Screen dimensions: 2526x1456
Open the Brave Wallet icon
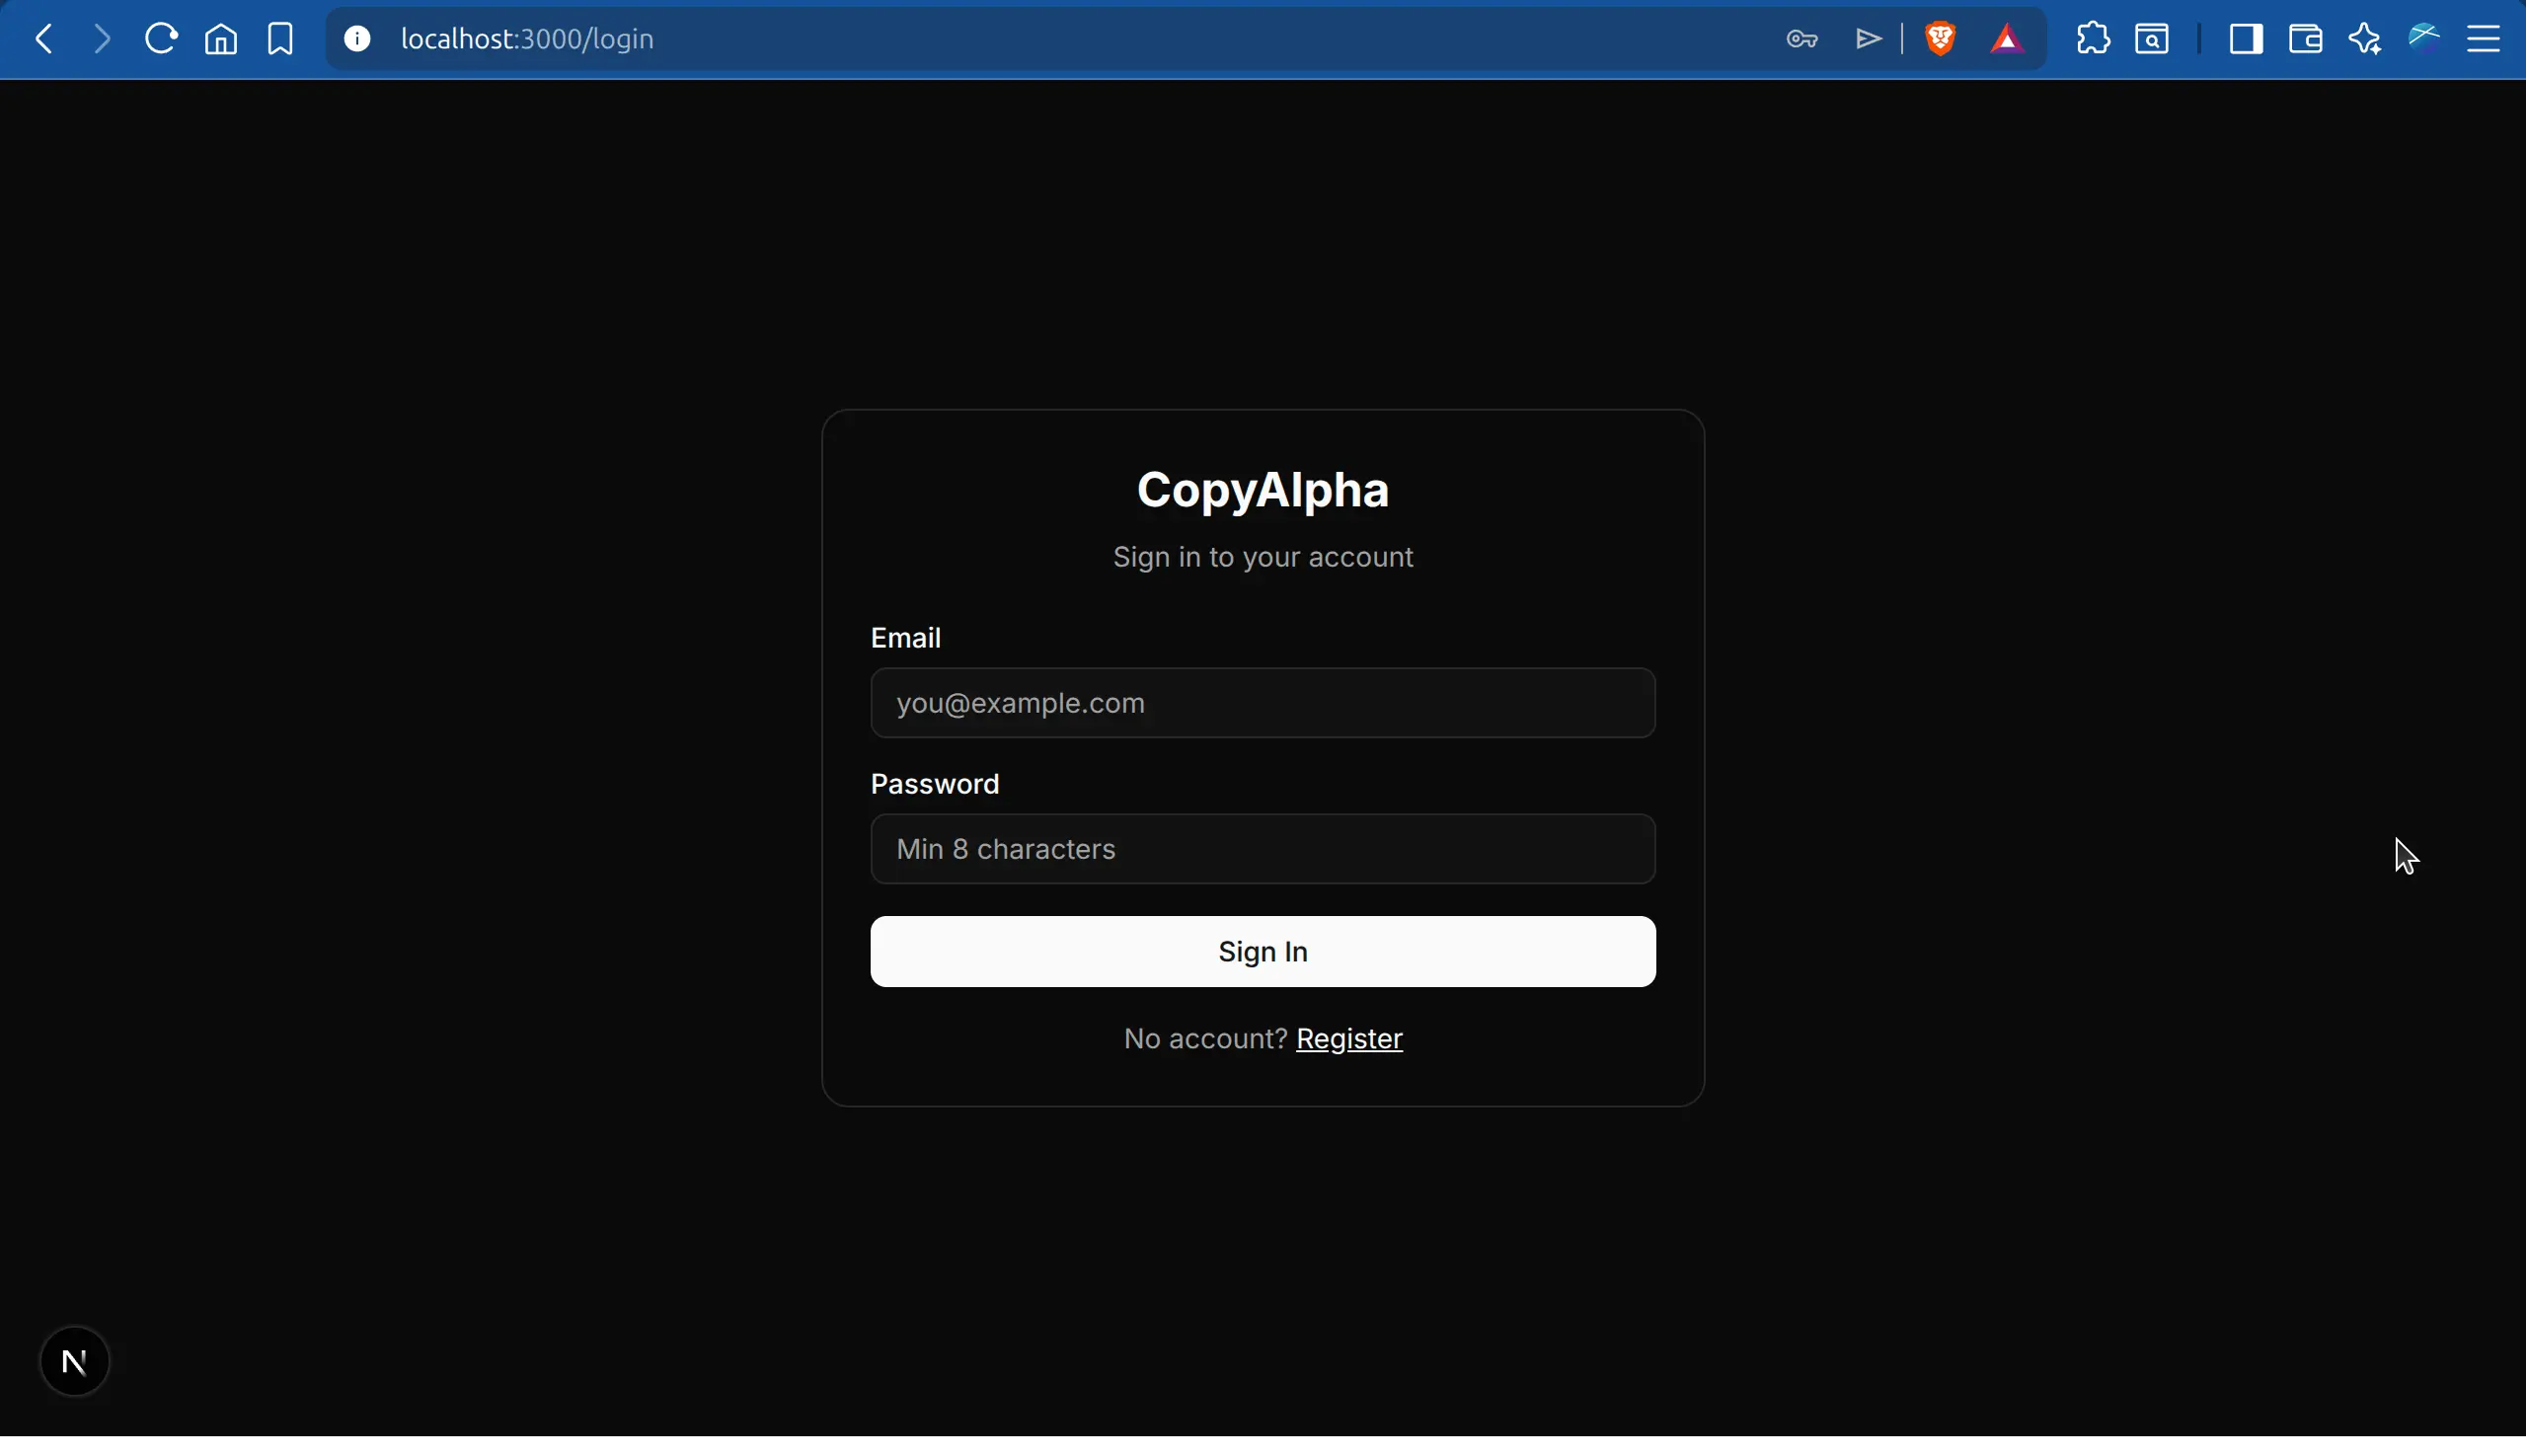[x=2303, y=38]
